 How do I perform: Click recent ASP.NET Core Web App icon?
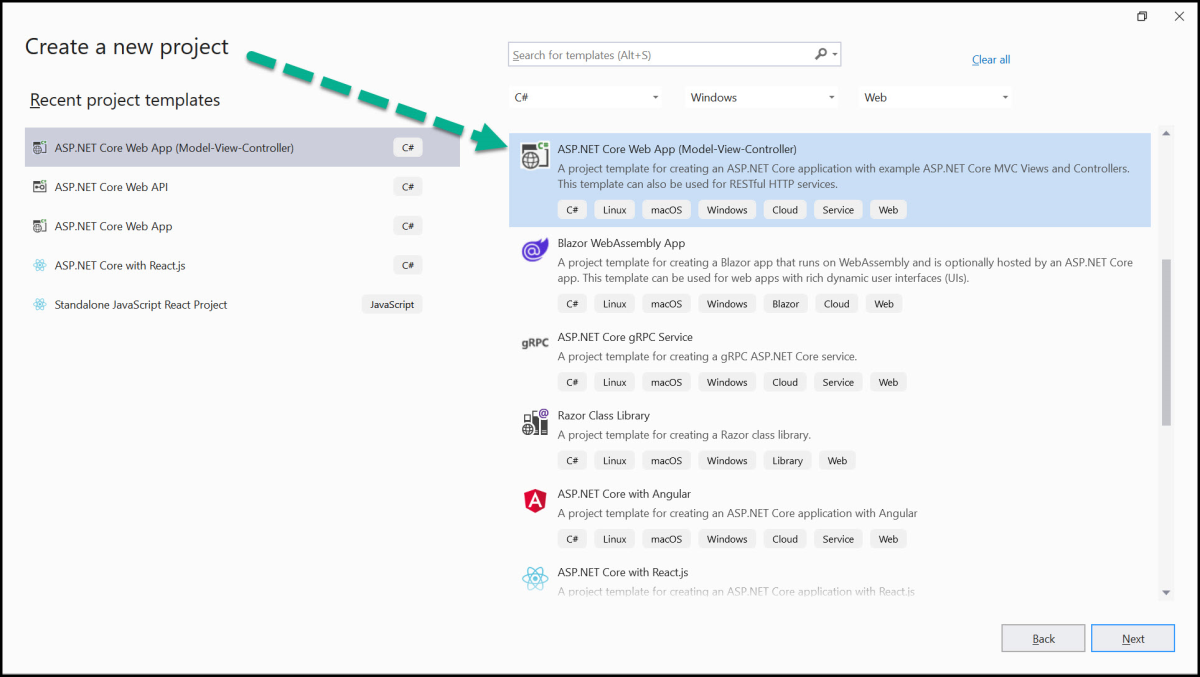[40, 226]
